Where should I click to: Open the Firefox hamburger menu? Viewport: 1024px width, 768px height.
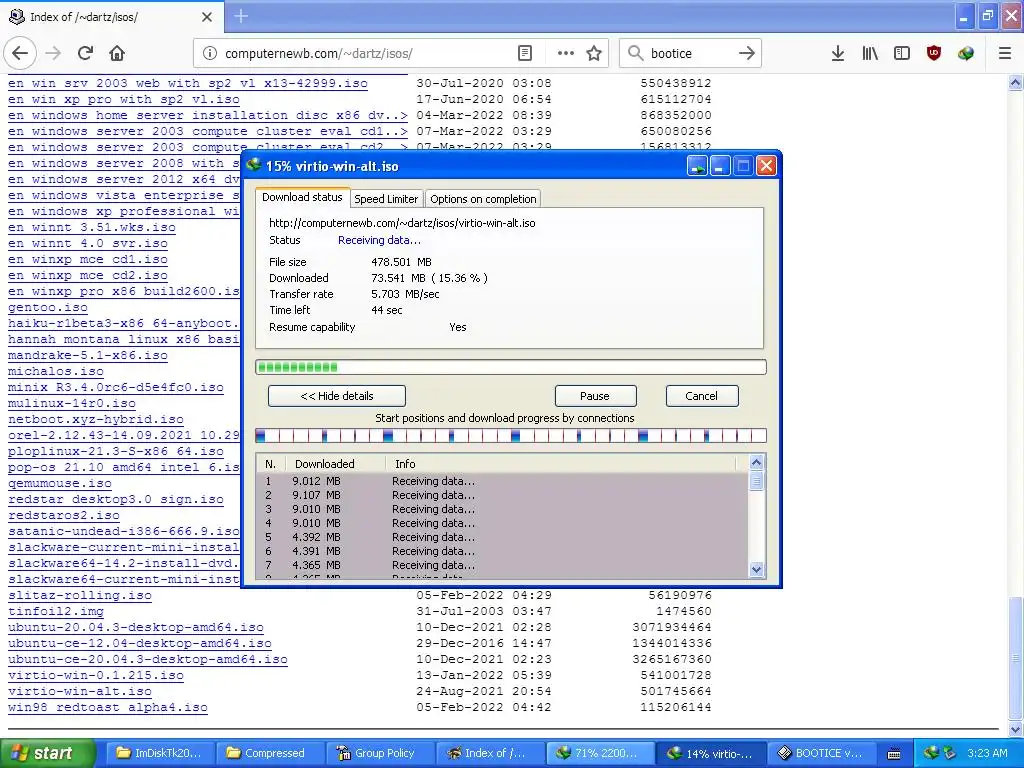click(1005, 54)
